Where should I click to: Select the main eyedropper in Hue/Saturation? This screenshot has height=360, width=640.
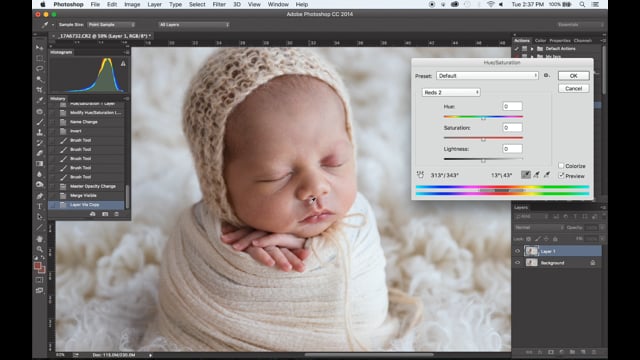(x=526, y=175)
